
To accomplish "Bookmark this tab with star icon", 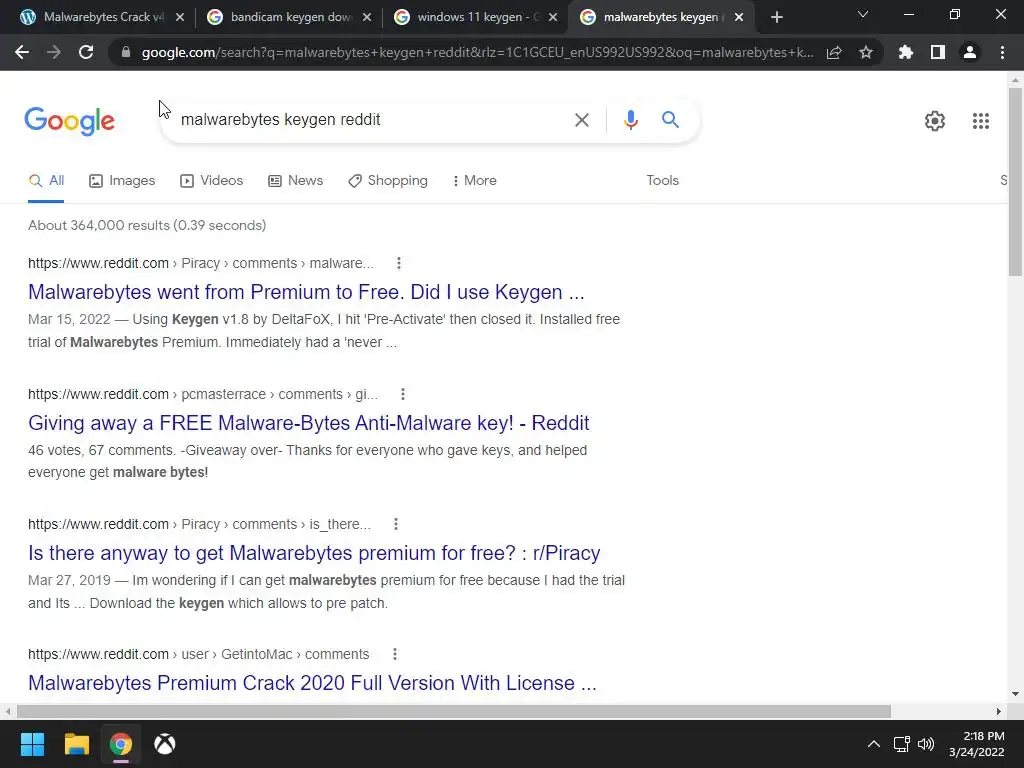I will tap(866, 52).
